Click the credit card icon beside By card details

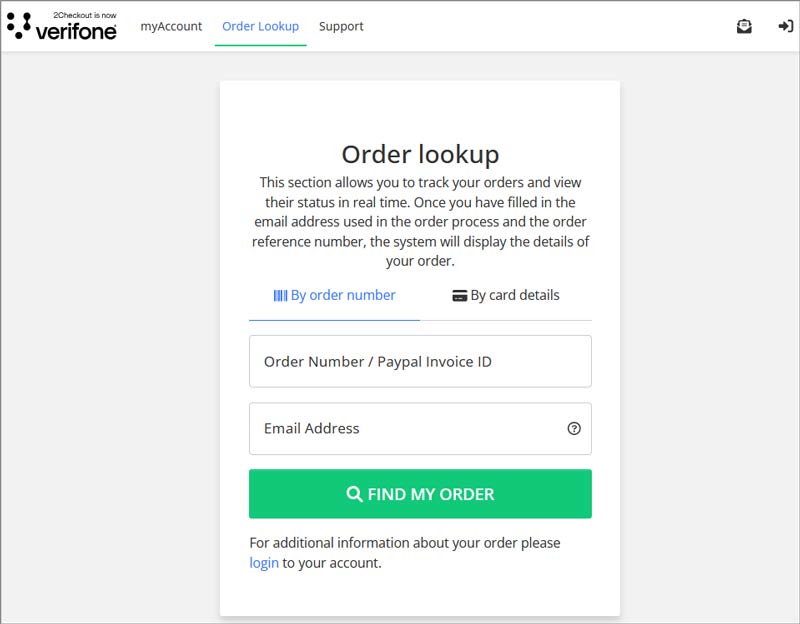coord(459,295)
